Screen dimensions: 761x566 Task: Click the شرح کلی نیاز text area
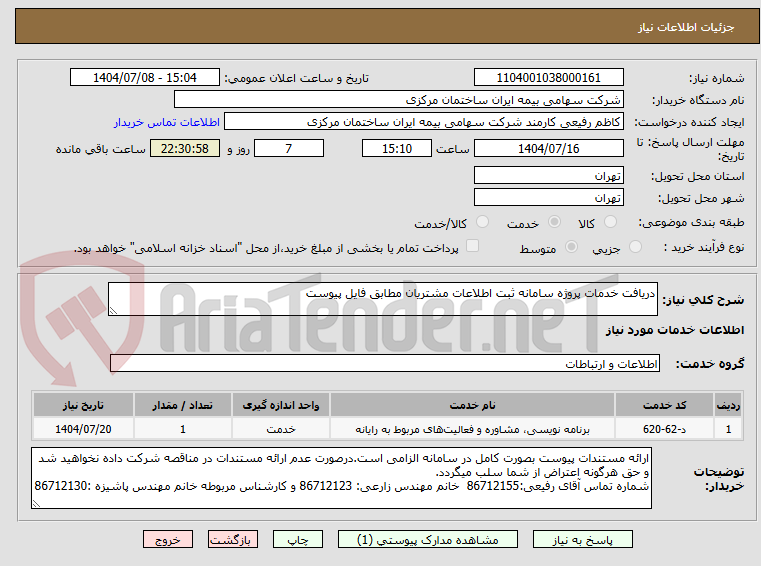pos(382,299)
